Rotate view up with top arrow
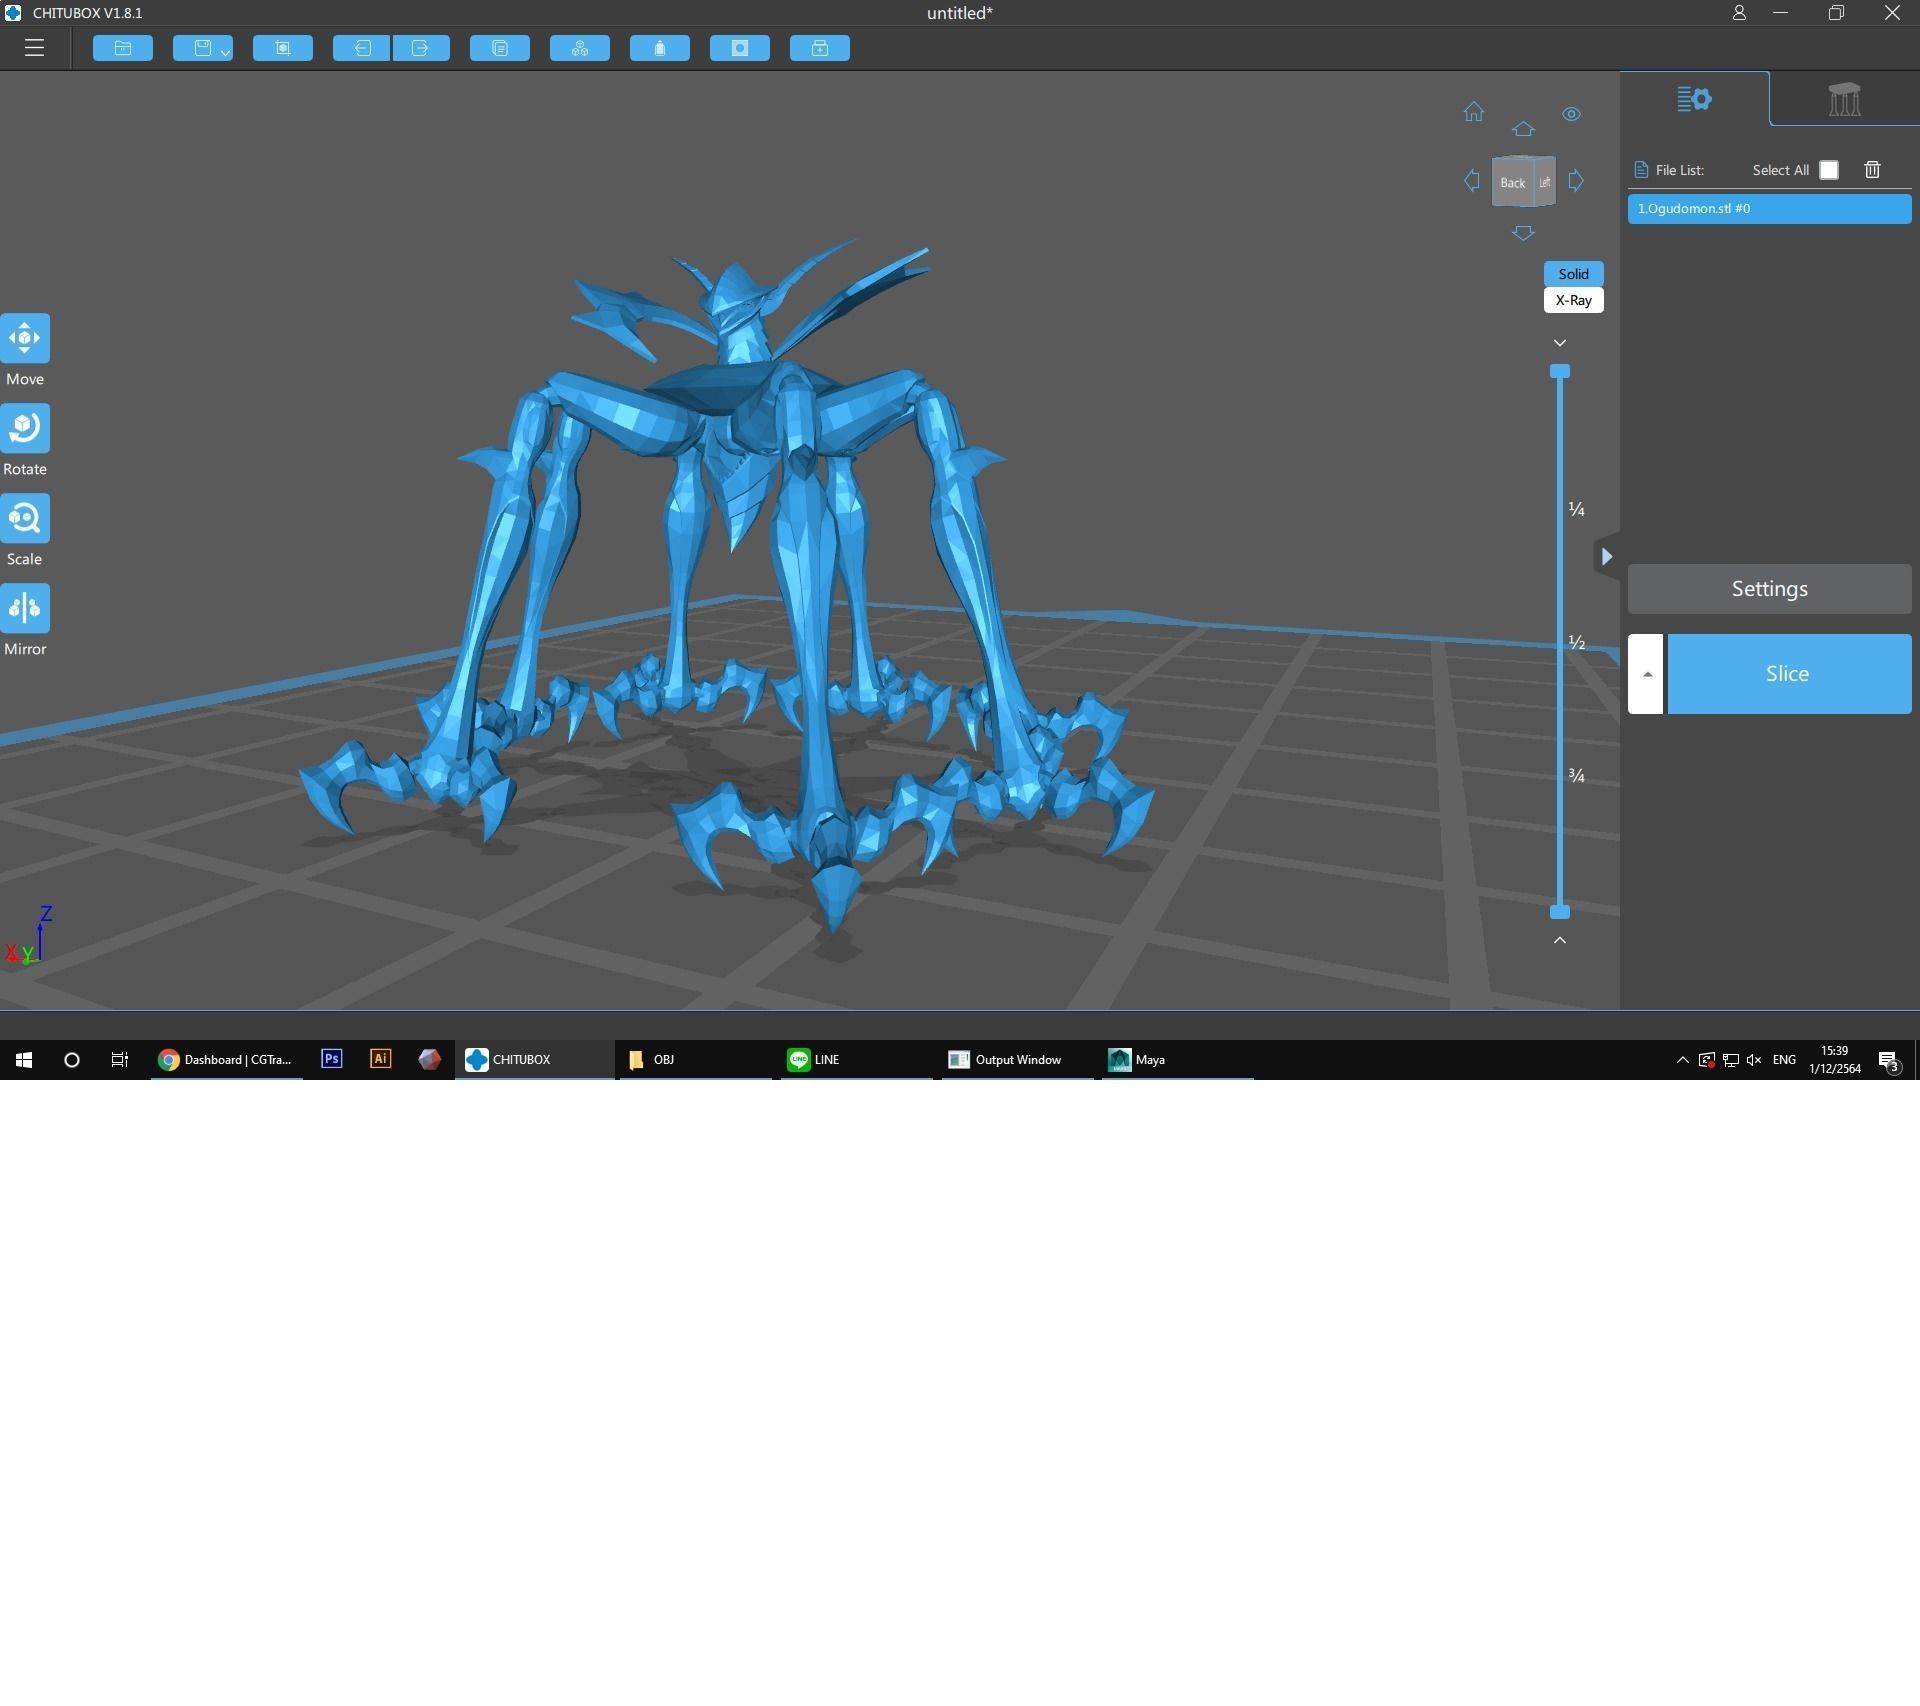The image size is (1920, 1706). 1523,129
